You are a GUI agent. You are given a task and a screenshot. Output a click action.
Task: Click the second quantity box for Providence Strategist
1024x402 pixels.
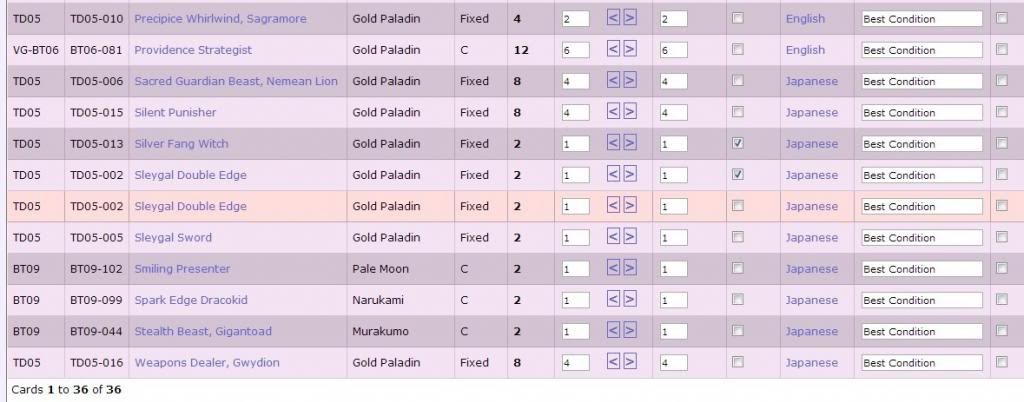[673, 50]
